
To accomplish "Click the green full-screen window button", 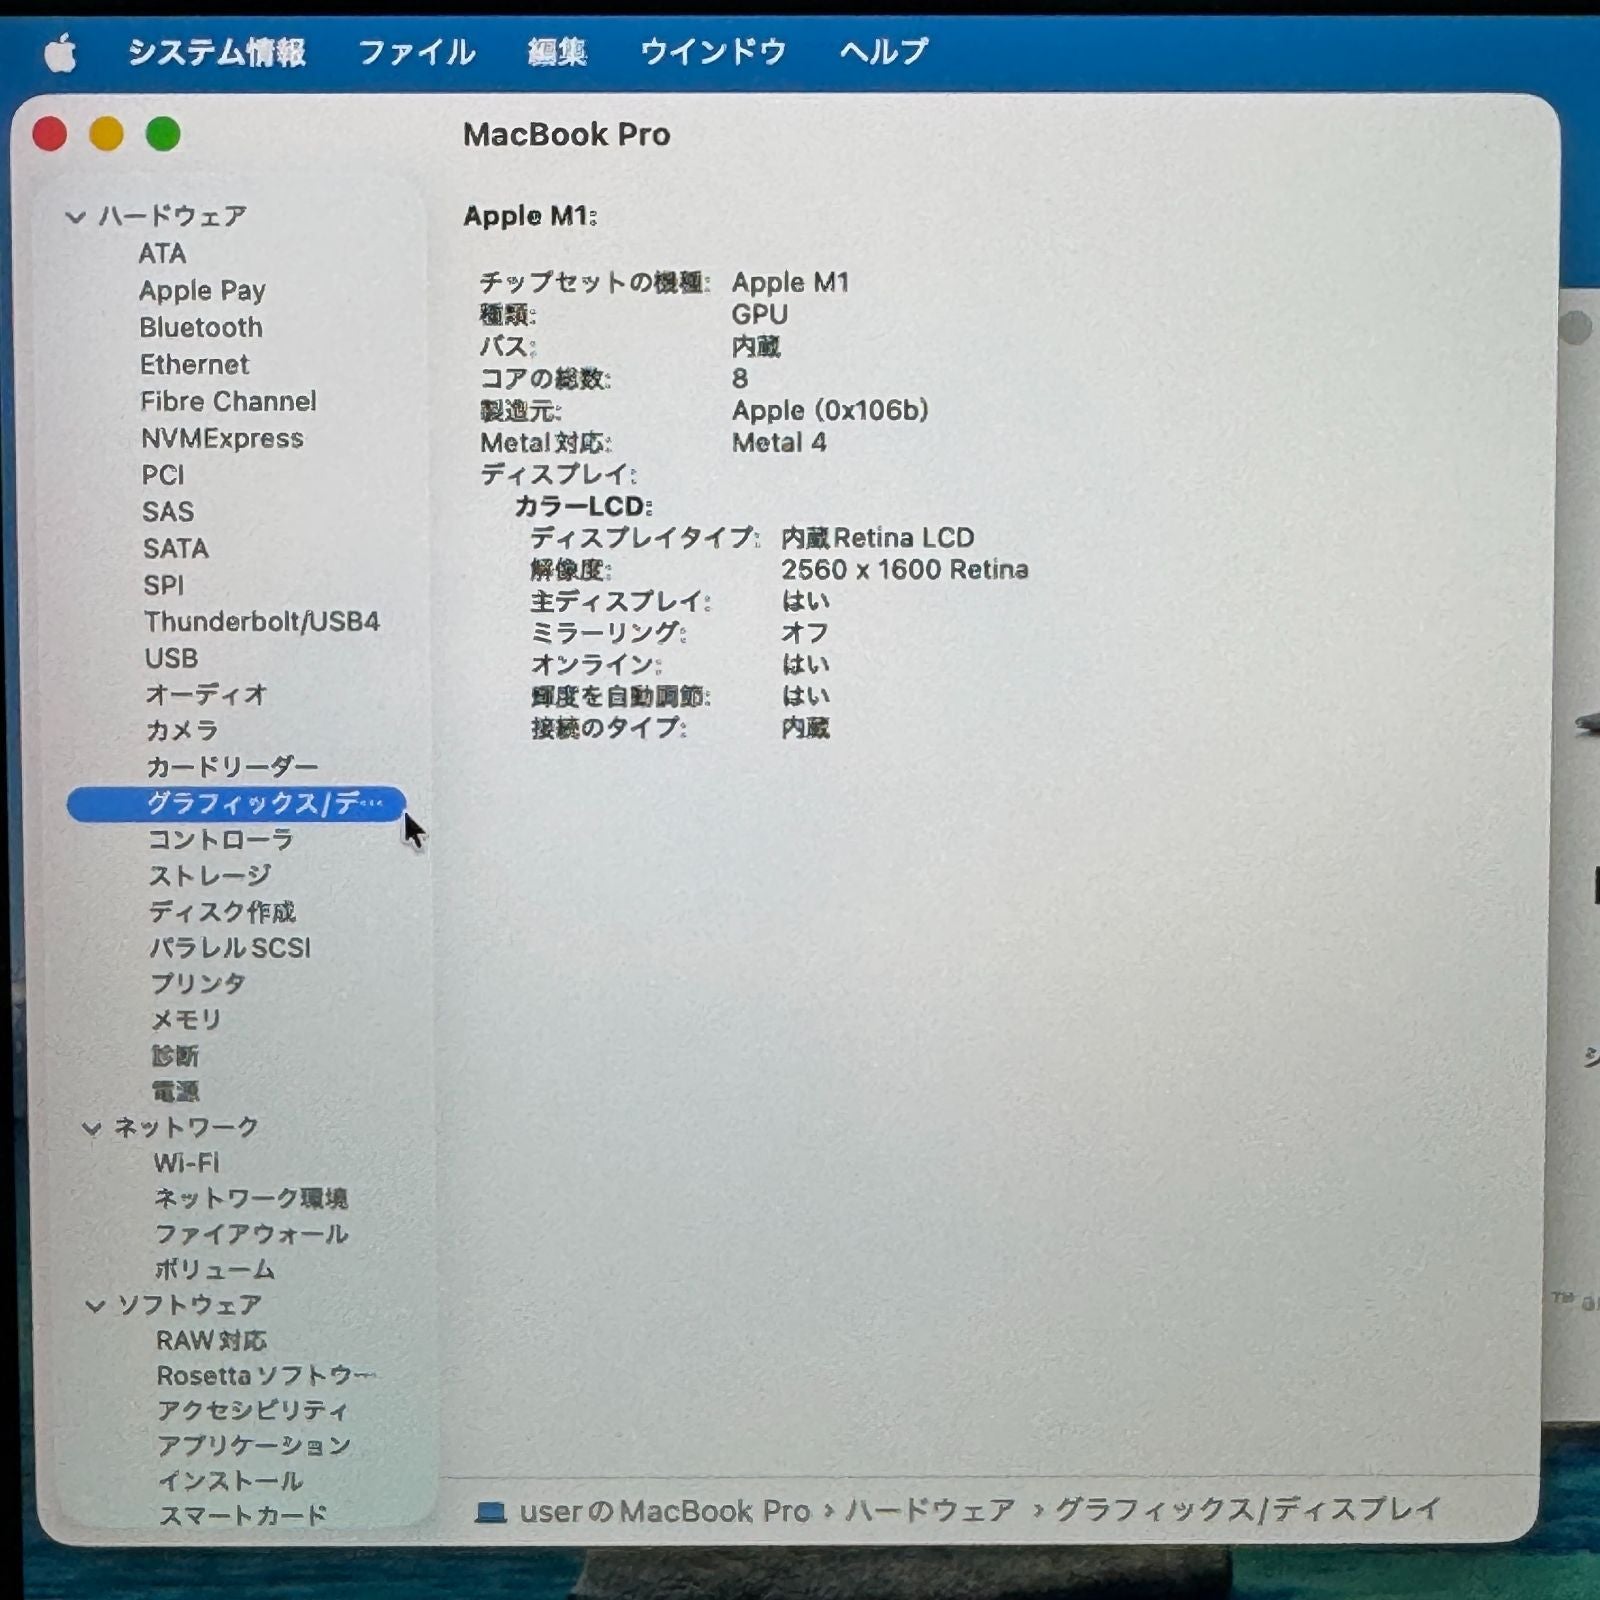I will point(163,134).
